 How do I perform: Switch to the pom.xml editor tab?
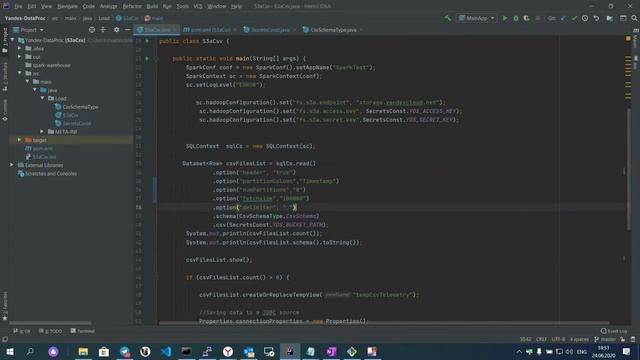210,30
